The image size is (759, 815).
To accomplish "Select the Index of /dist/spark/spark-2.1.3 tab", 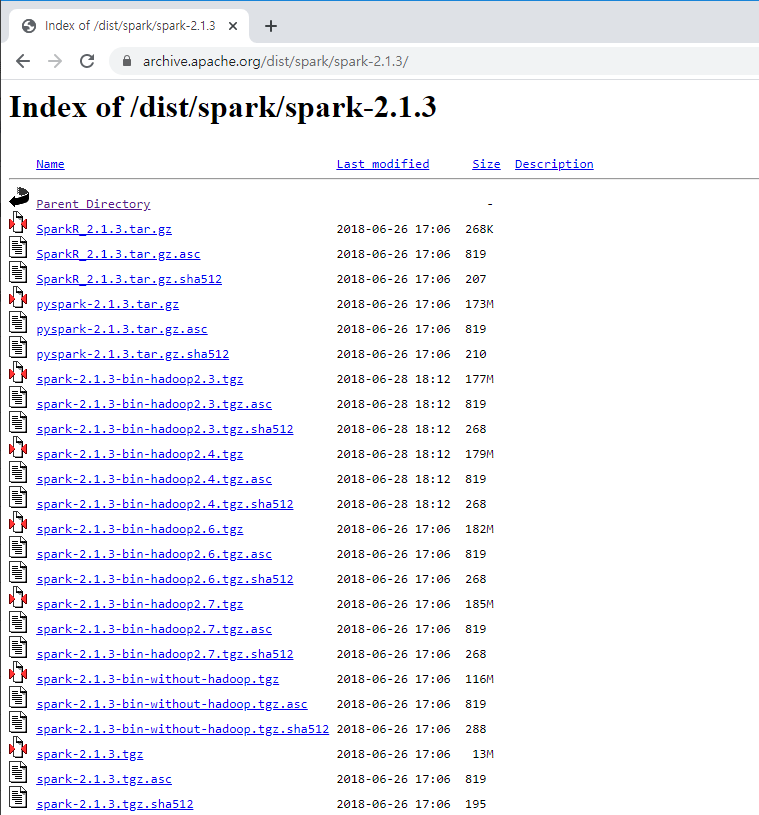I will [127, 26].
